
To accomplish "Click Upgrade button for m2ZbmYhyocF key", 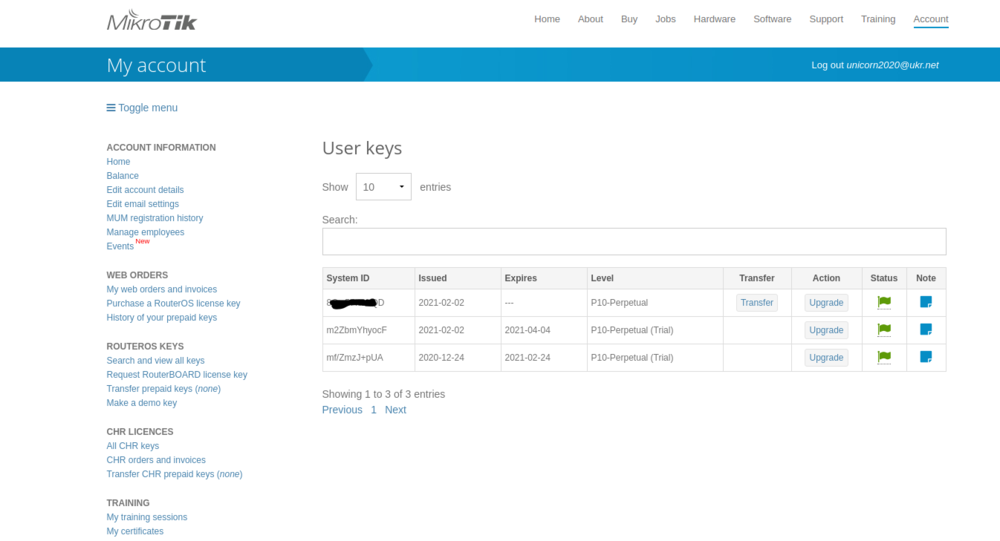I will pyautogui.click(x=826, y=330).
